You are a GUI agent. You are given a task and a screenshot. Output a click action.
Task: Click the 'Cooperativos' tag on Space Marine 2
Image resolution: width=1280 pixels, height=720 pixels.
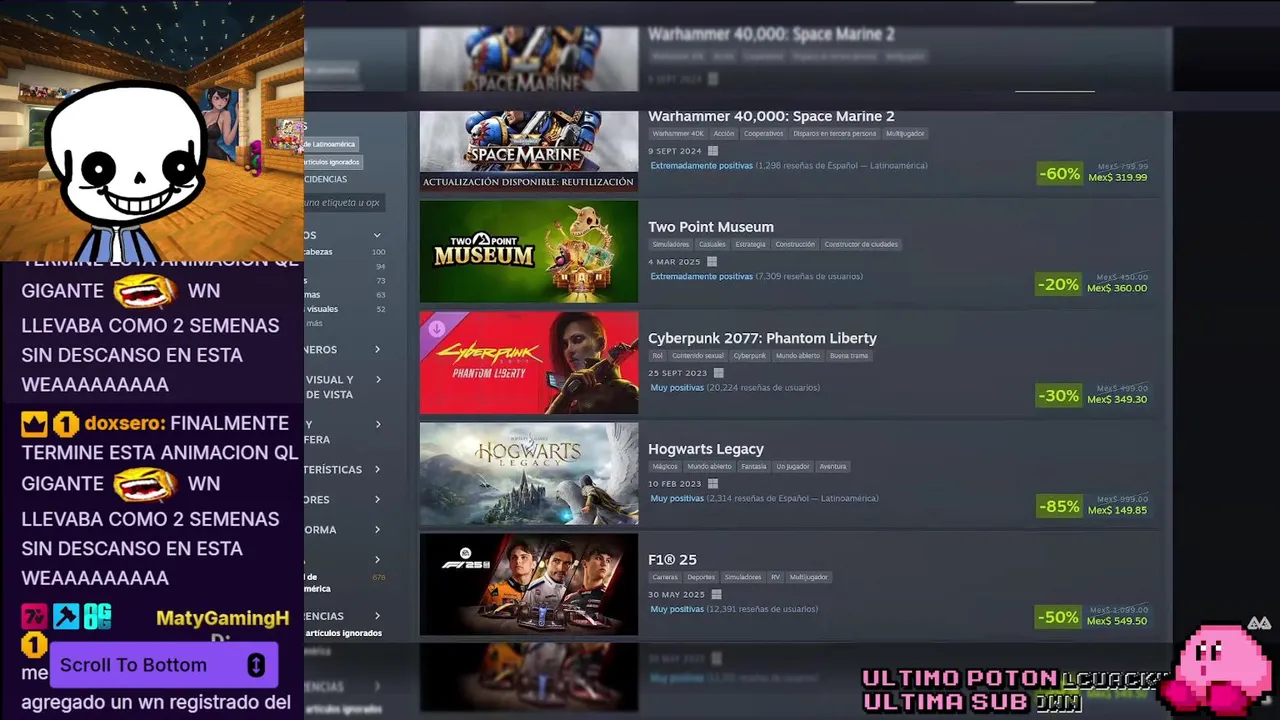(764, 134)
